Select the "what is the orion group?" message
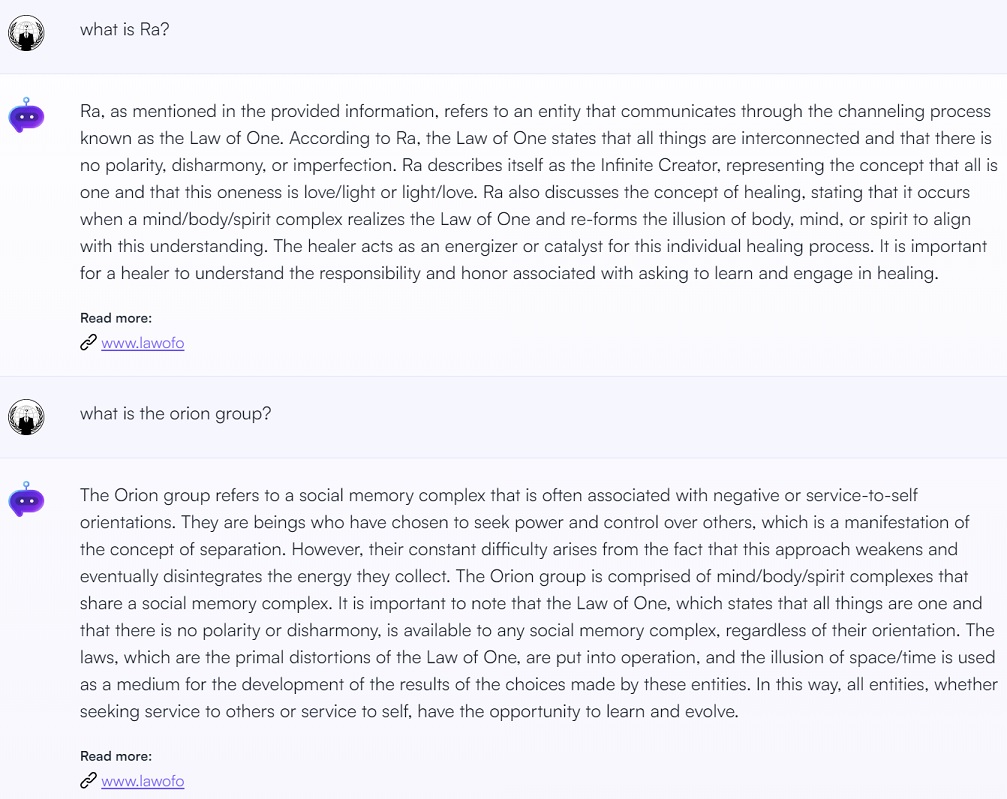1007x799 pixels. click(x=175, y=414)
